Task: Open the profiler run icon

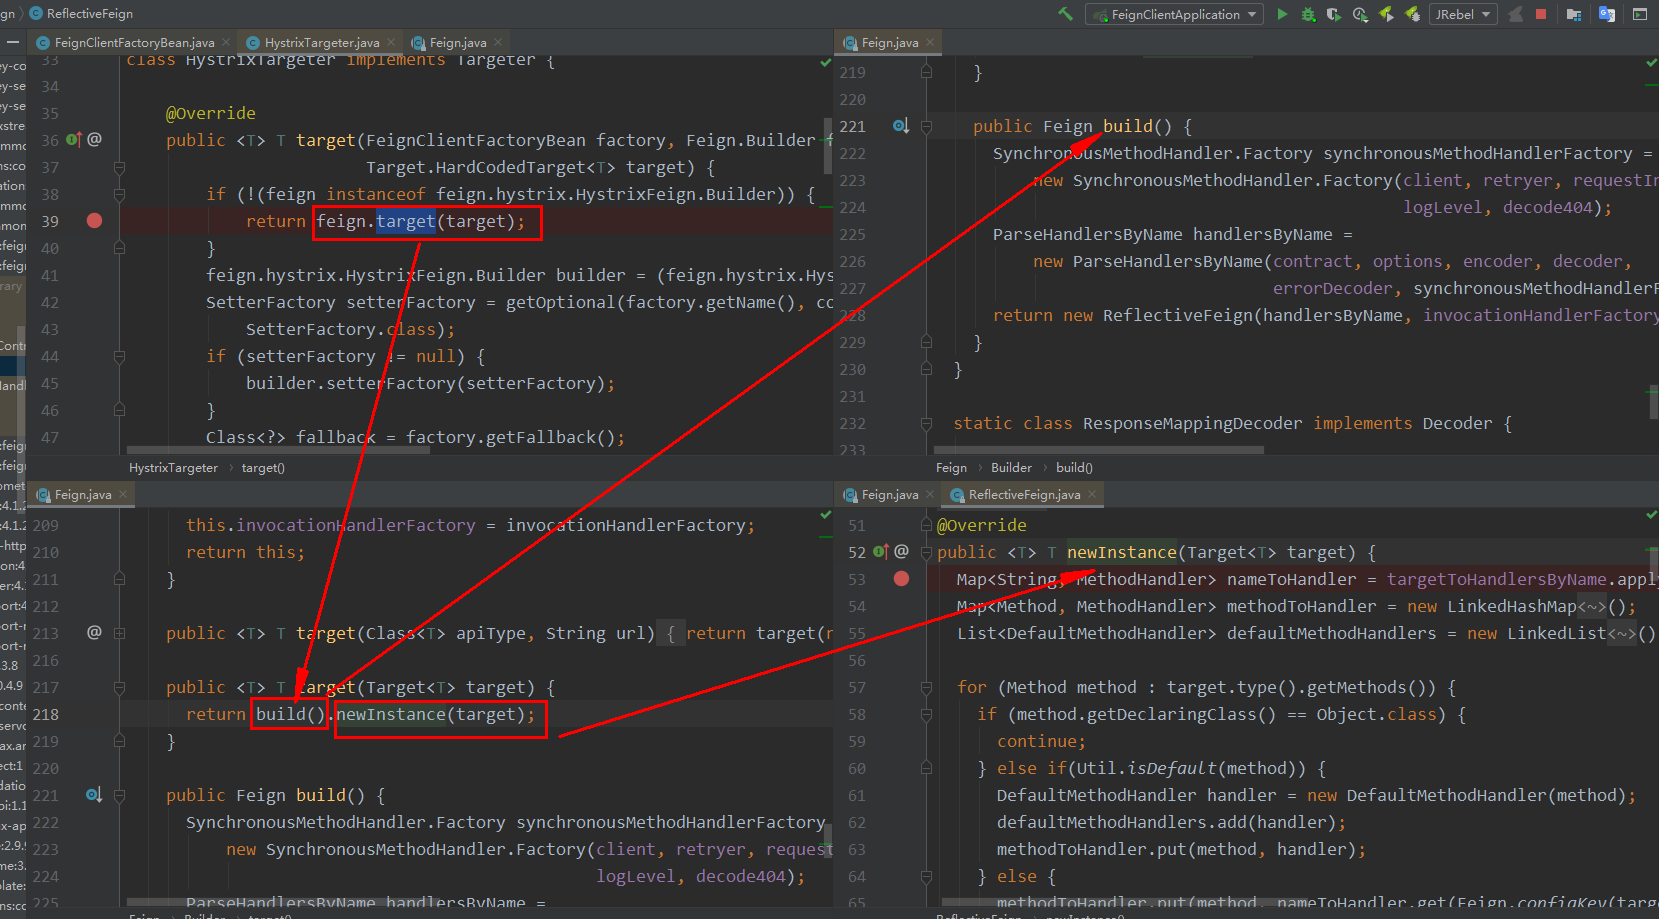Action: click(x=1360, y=14)
